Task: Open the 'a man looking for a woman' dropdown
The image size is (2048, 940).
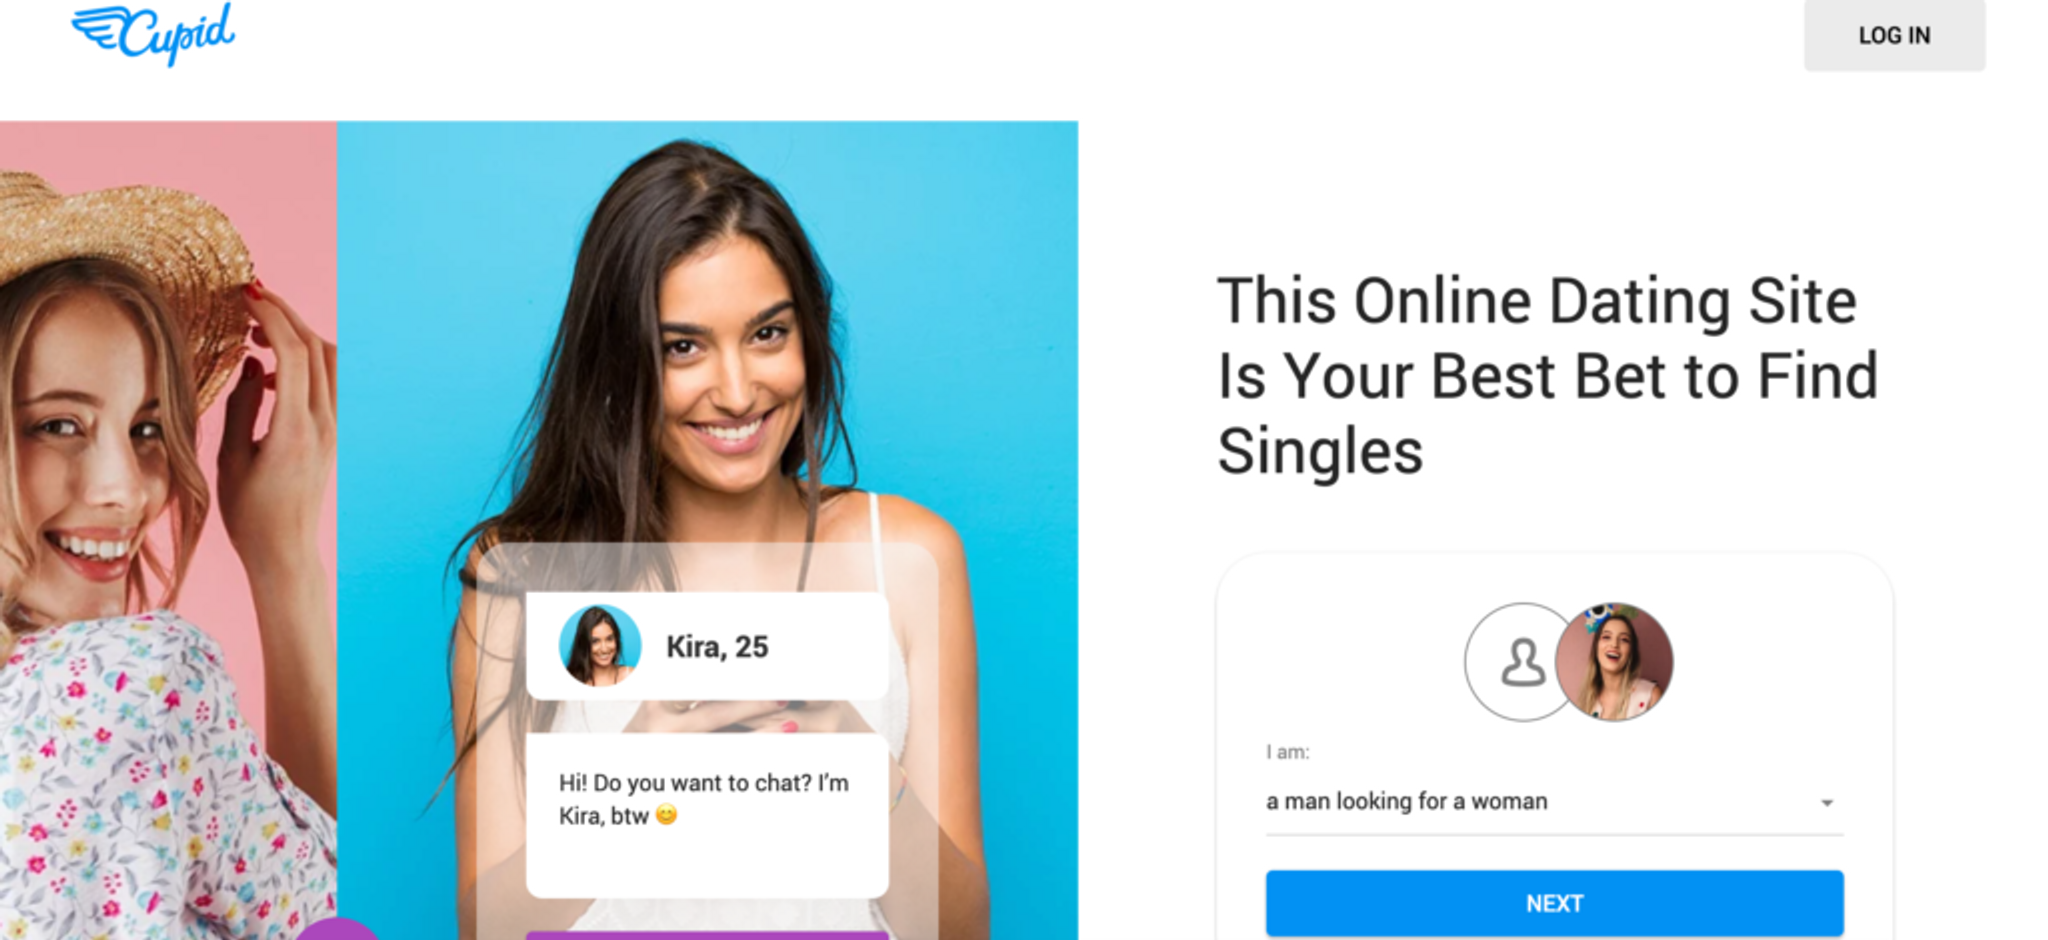Action: (x=1554, y=802)
